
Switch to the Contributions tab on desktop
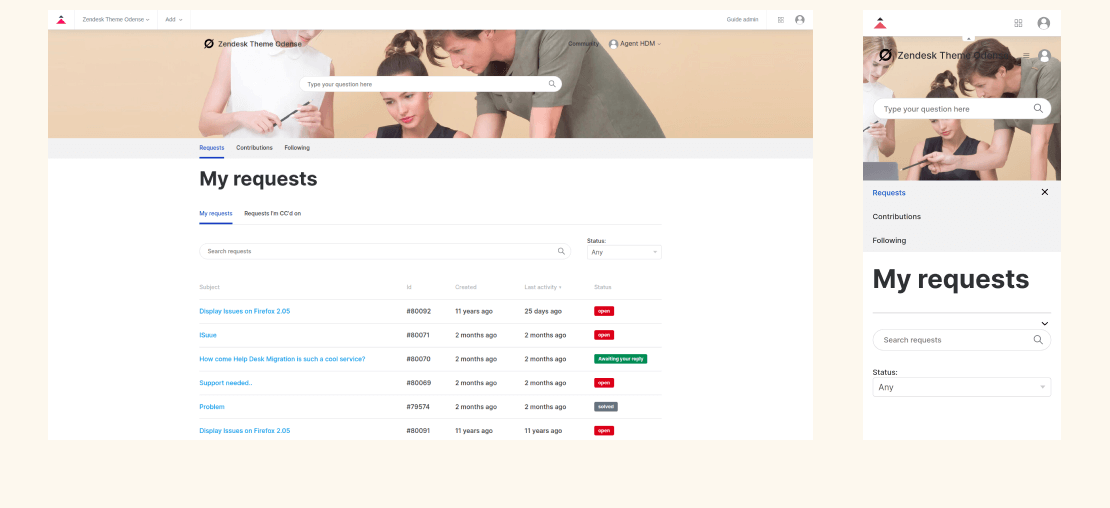tap(254, 148)
